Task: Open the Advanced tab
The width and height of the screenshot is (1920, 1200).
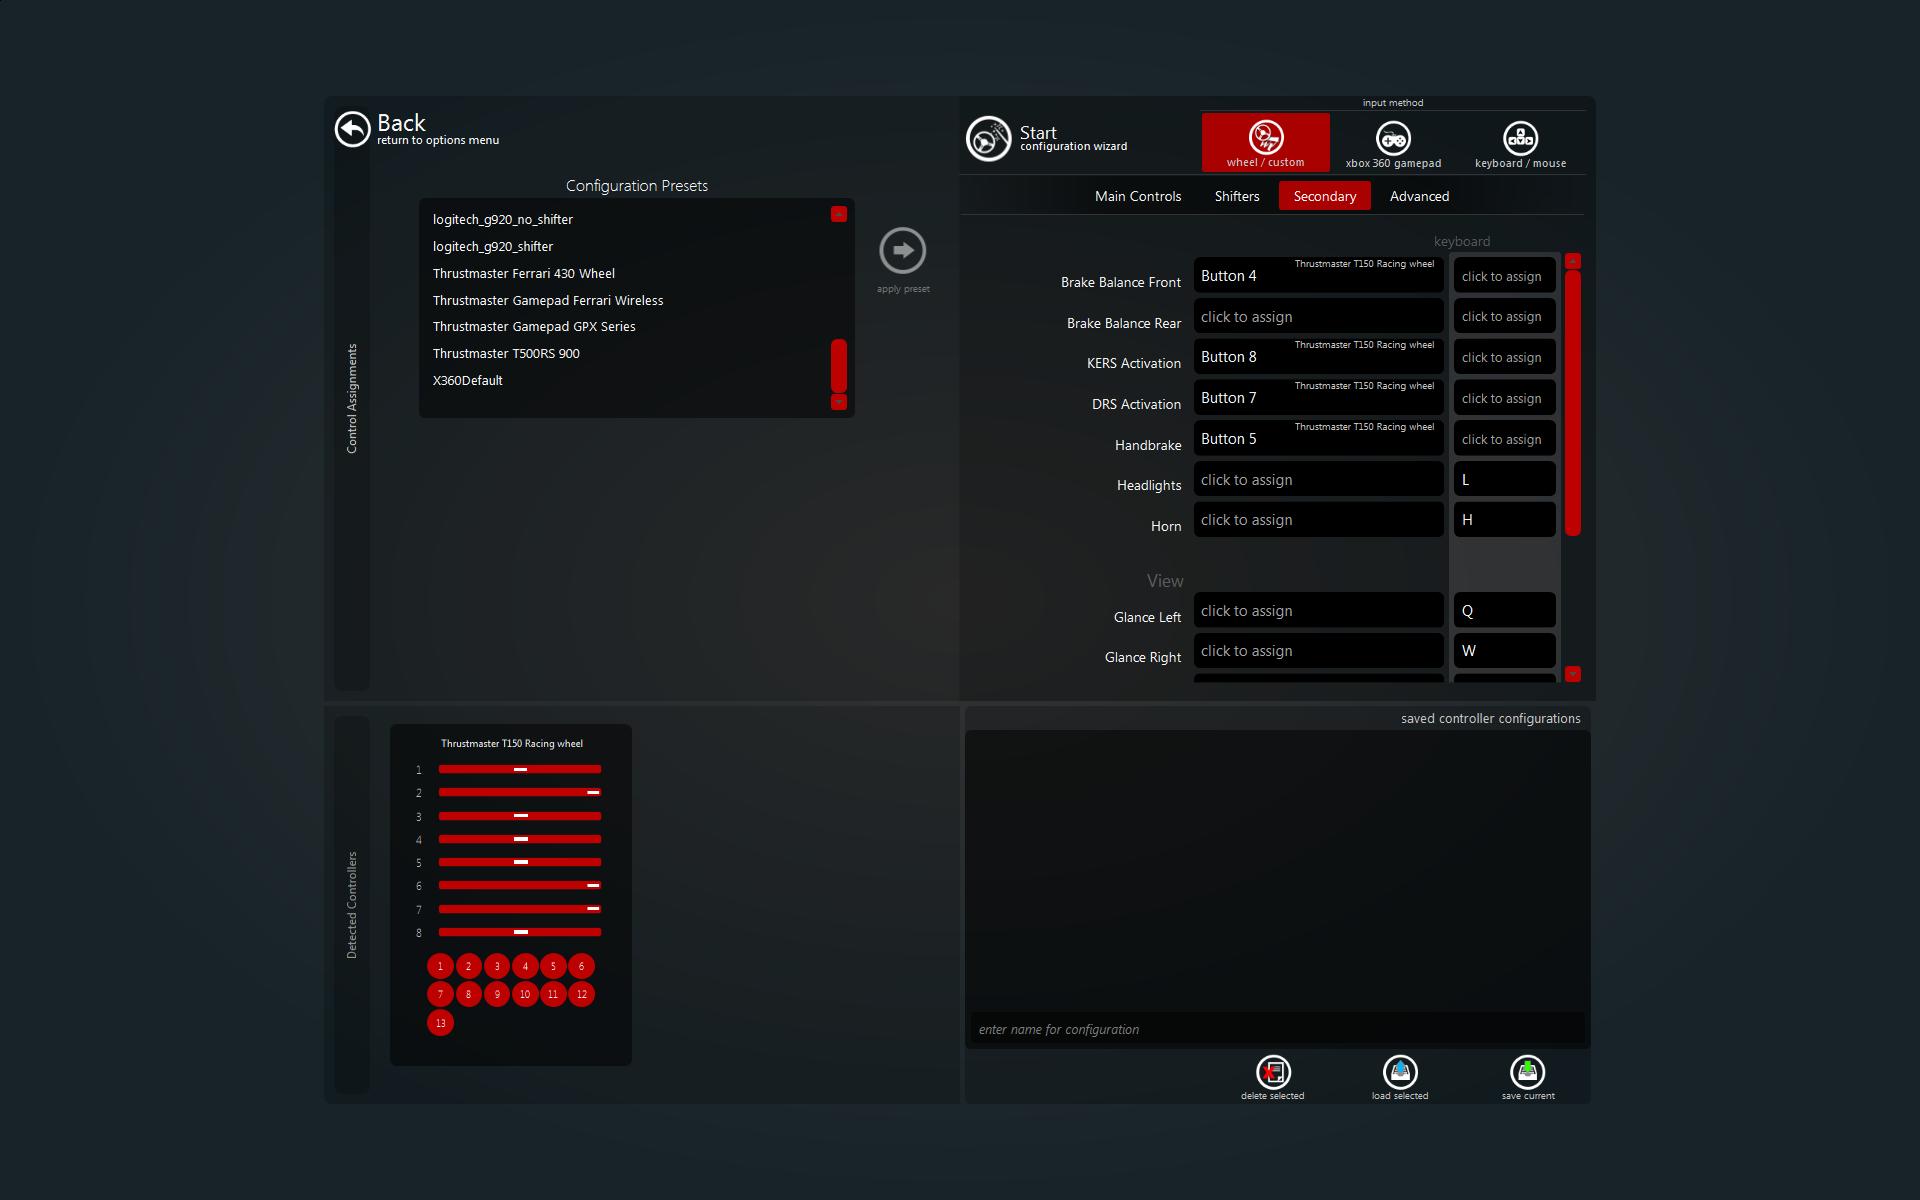Action: tap(1418, 196)
